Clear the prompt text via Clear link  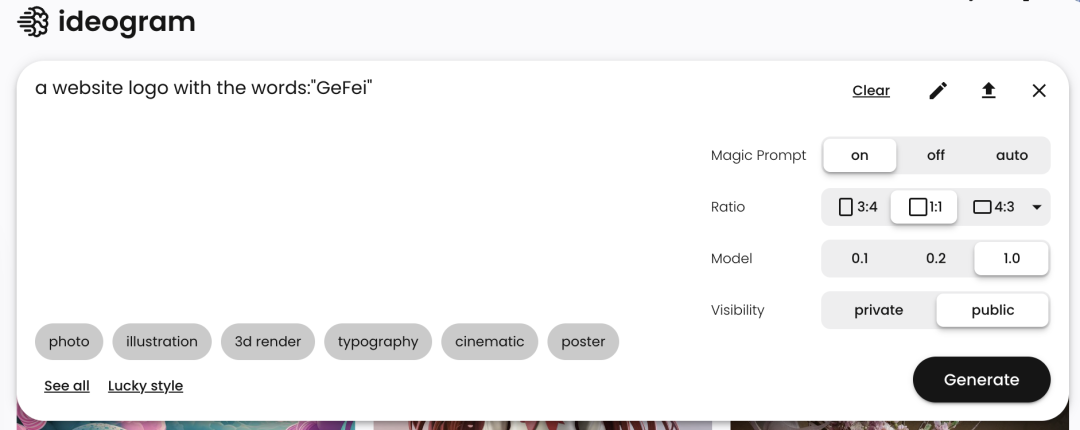(870, 91)
